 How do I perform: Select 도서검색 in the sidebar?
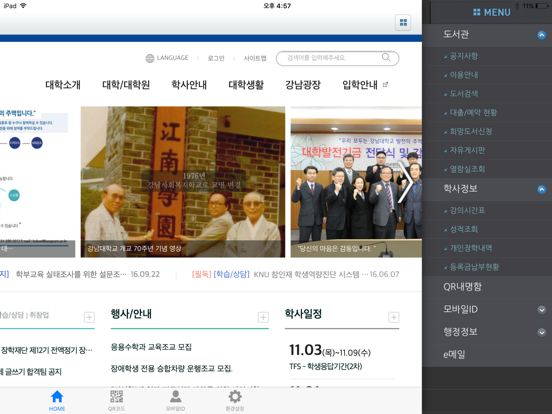(x=464, y=94)
